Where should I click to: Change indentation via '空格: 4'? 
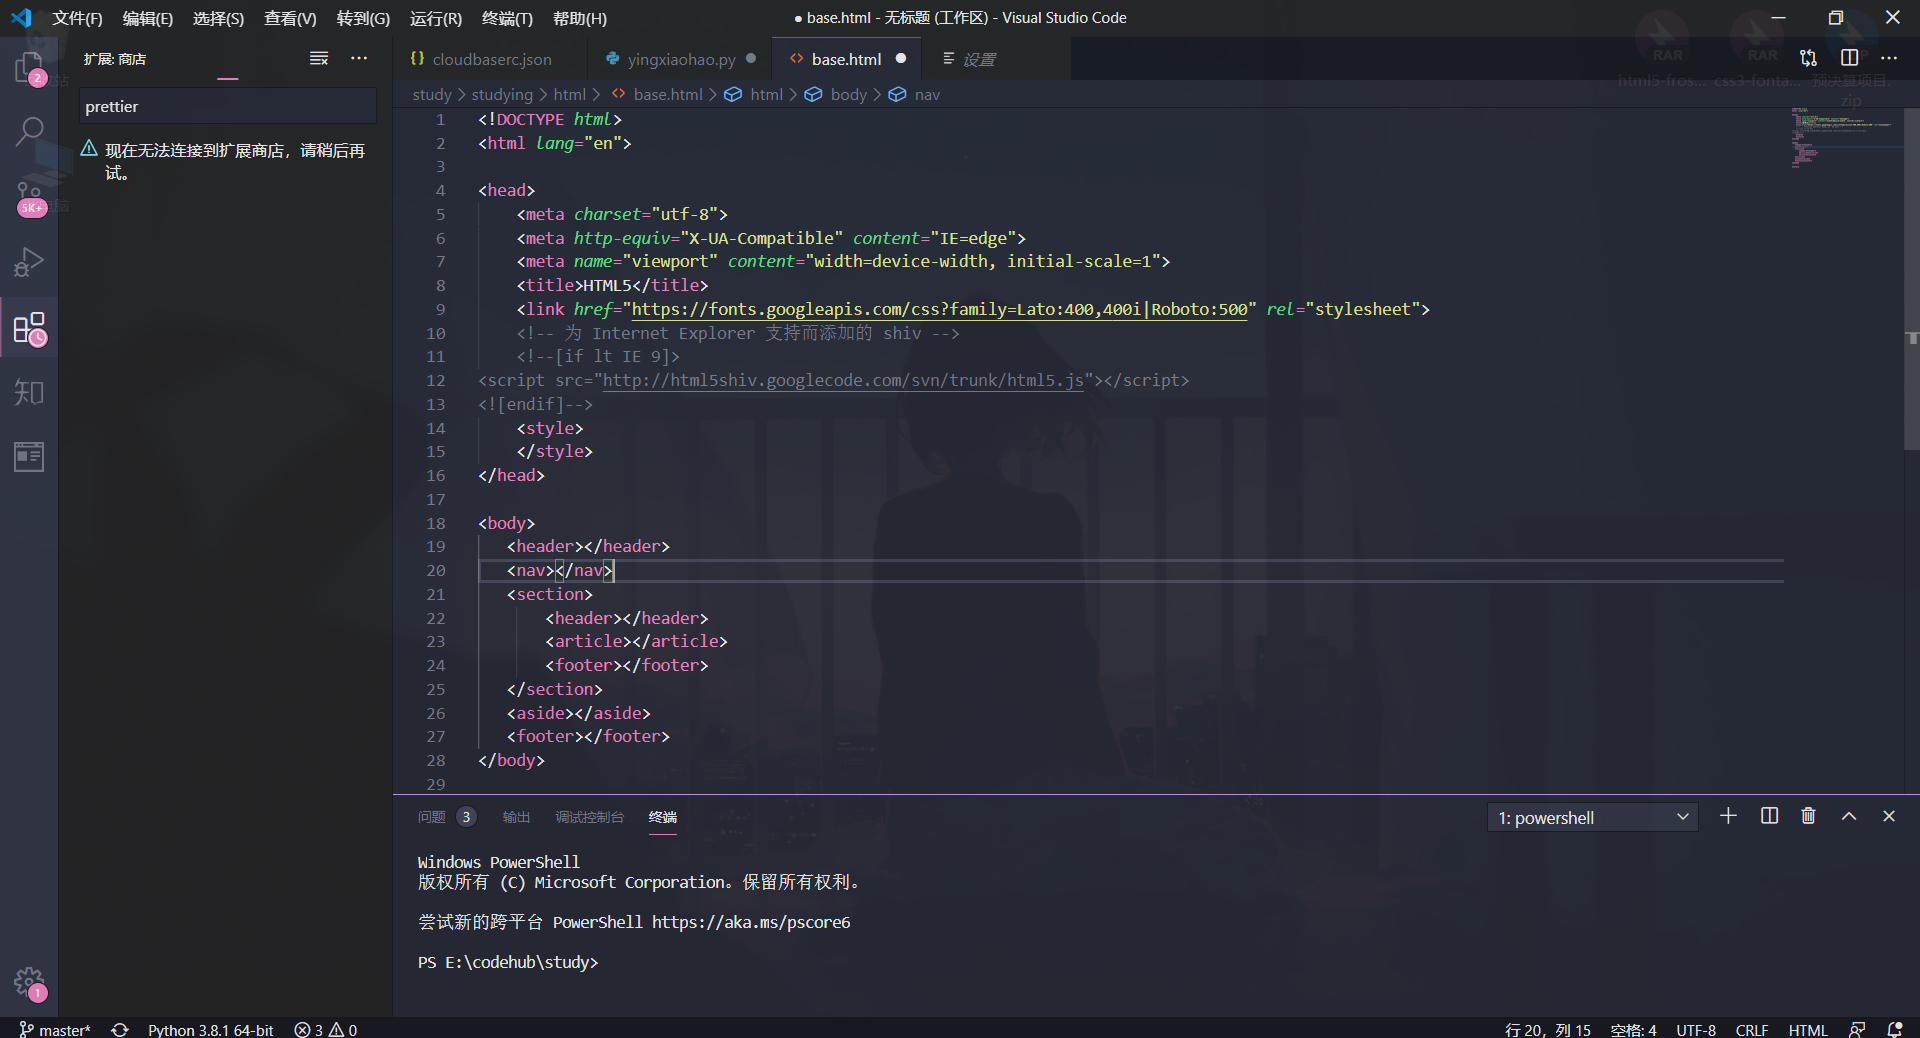(1633, 1029)
